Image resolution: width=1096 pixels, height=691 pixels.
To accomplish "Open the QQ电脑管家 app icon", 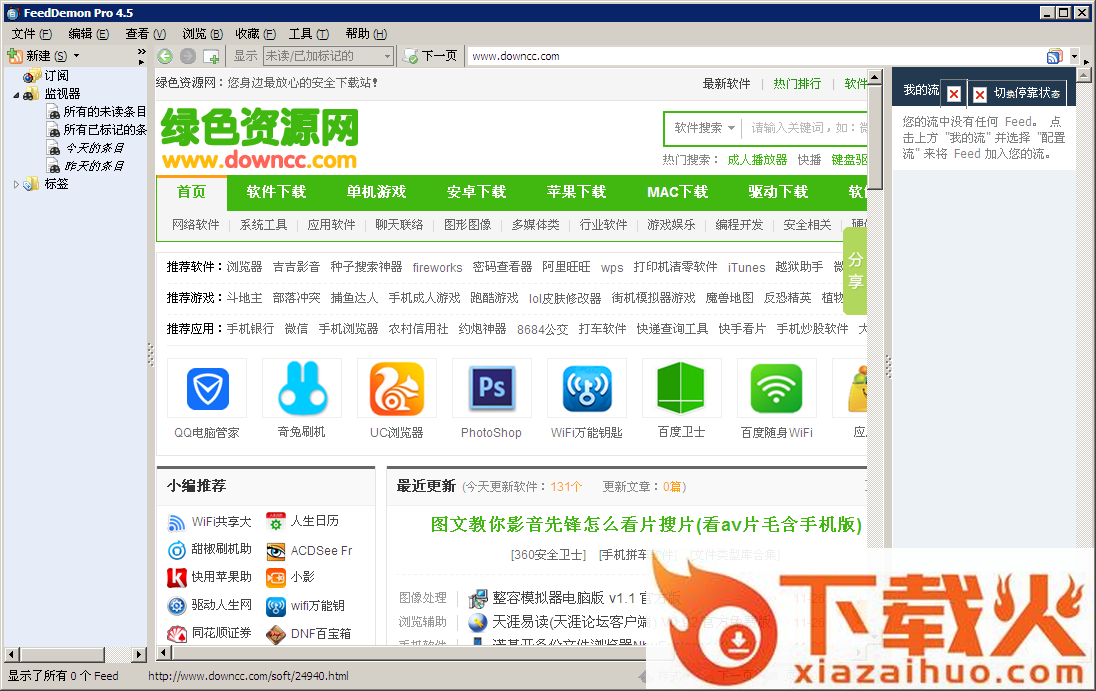I will pyautogui.click(x=207, y=390).
